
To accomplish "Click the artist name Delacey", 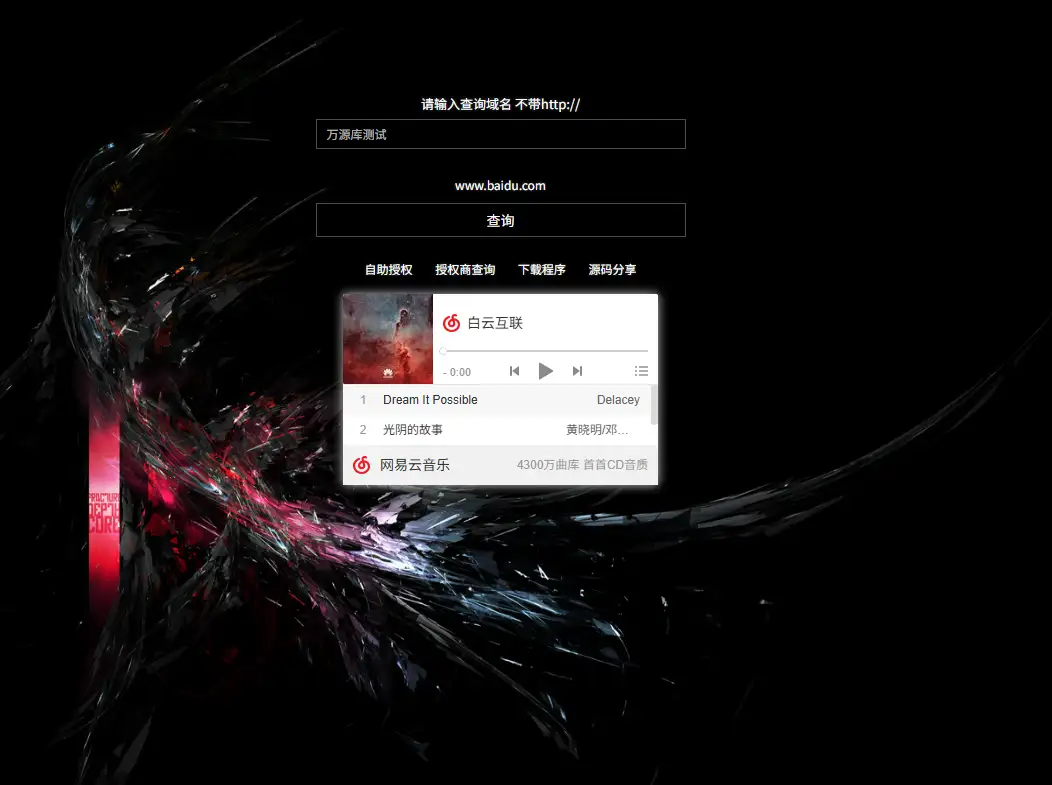I will coord(617,399).
